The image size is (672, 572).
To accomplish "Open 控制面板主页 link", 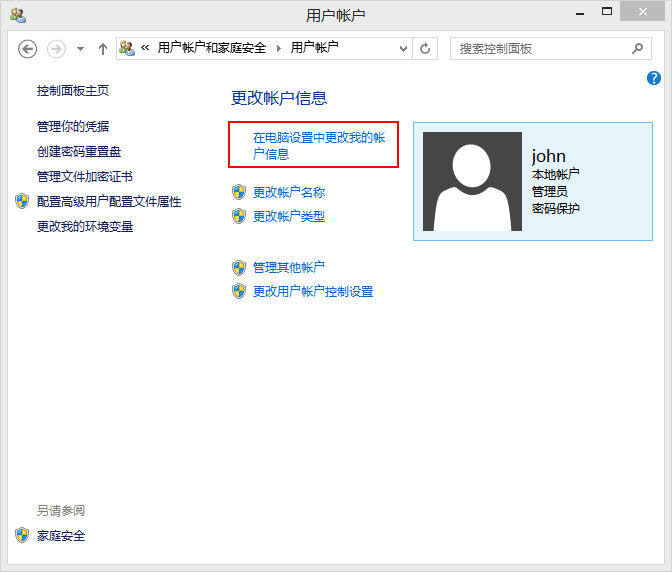I will point(73,91).
